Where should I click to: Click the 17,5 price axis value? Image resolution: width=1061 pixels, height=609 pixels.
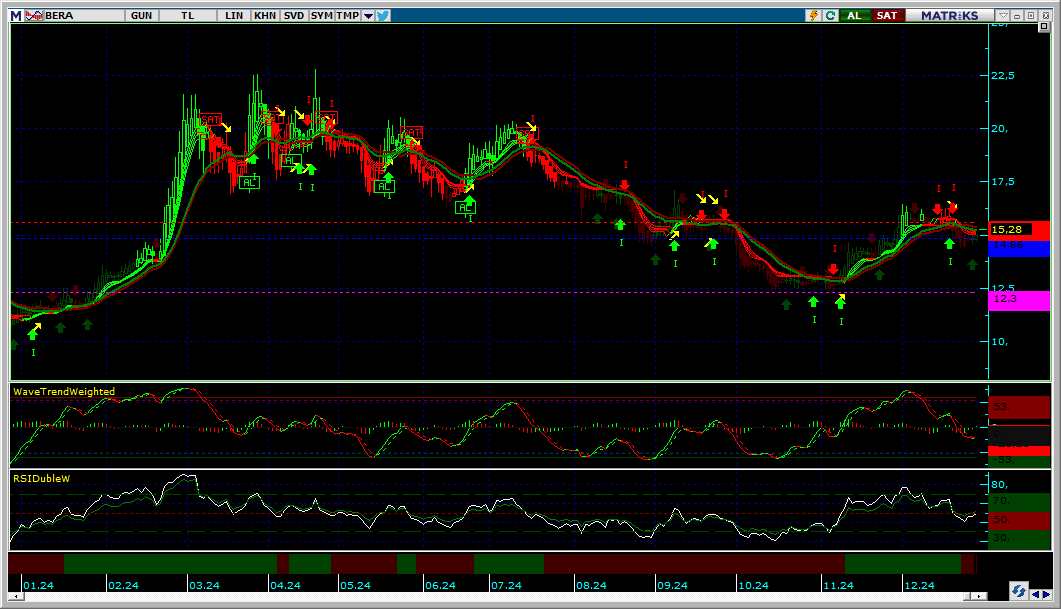(x=1003, y=181)
